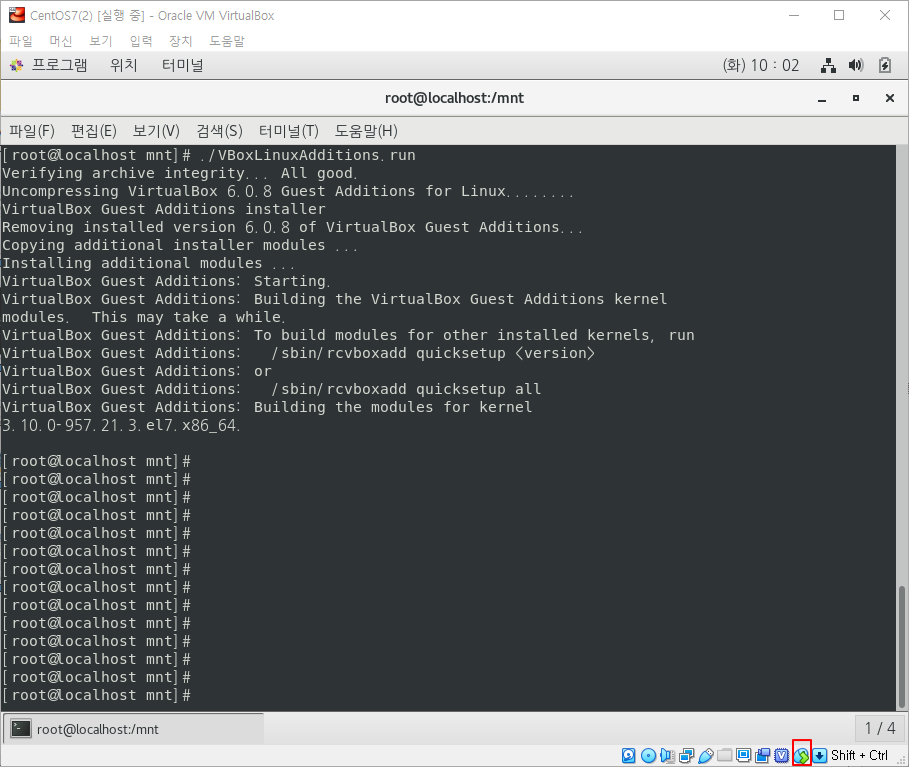Click the mouse integration status icon
The image size is (909, 767).
pyautogui.click(x=801, y=755)
